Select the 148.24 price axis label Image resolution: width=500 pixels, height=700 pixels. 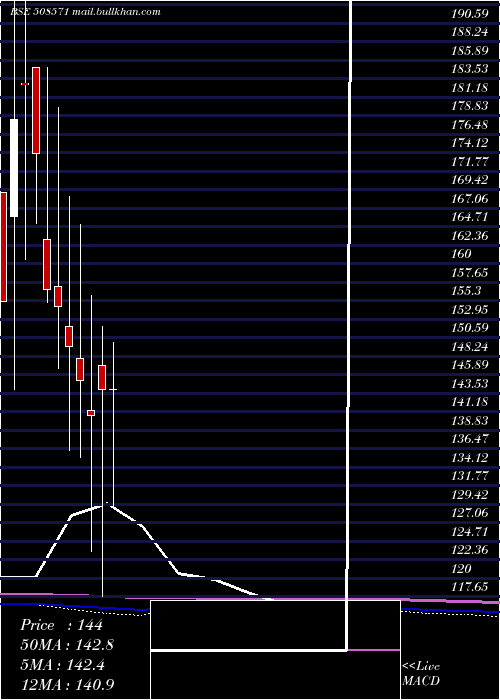470,347
